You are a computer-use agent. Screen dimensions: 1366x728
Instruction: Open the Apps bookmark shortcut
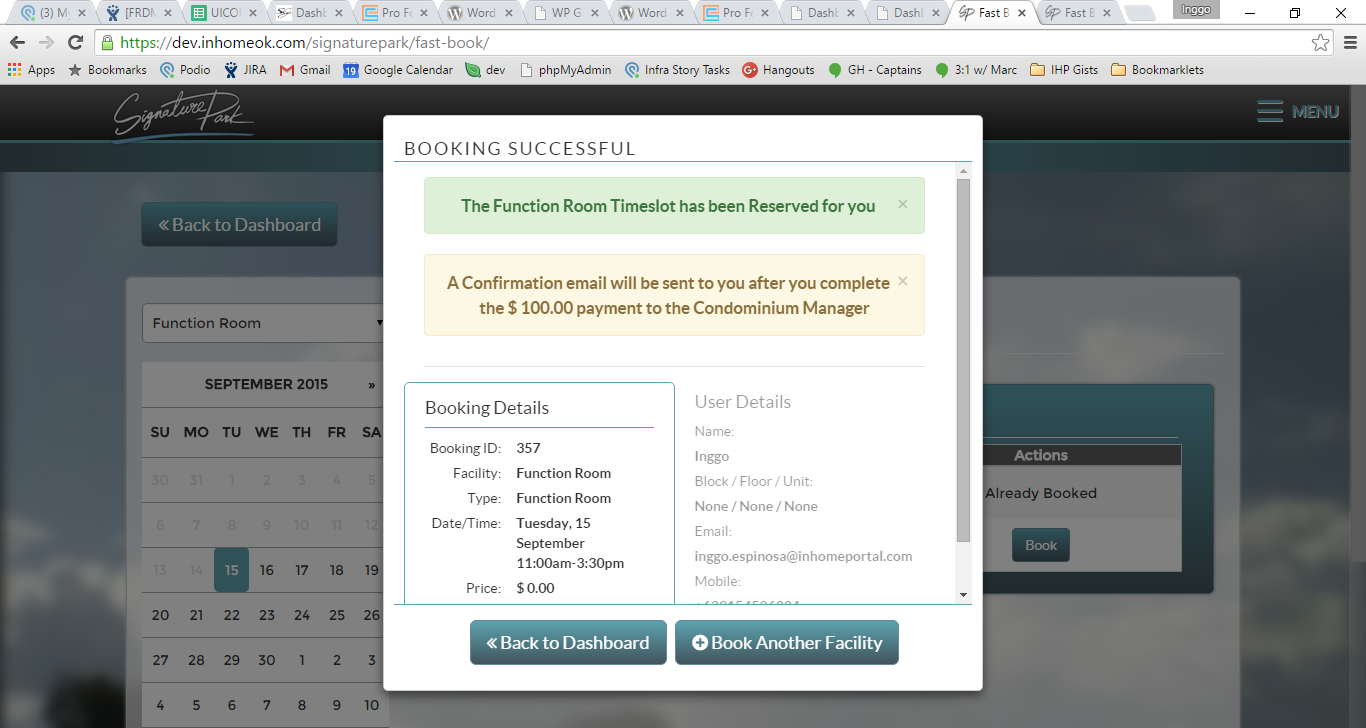(31, 70)
